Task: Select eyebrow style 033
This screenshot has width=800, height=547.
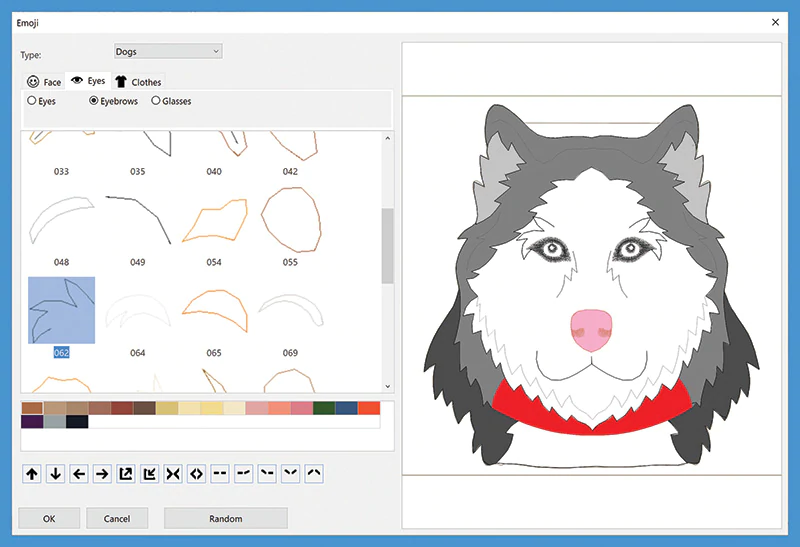Action: point(61,153)
